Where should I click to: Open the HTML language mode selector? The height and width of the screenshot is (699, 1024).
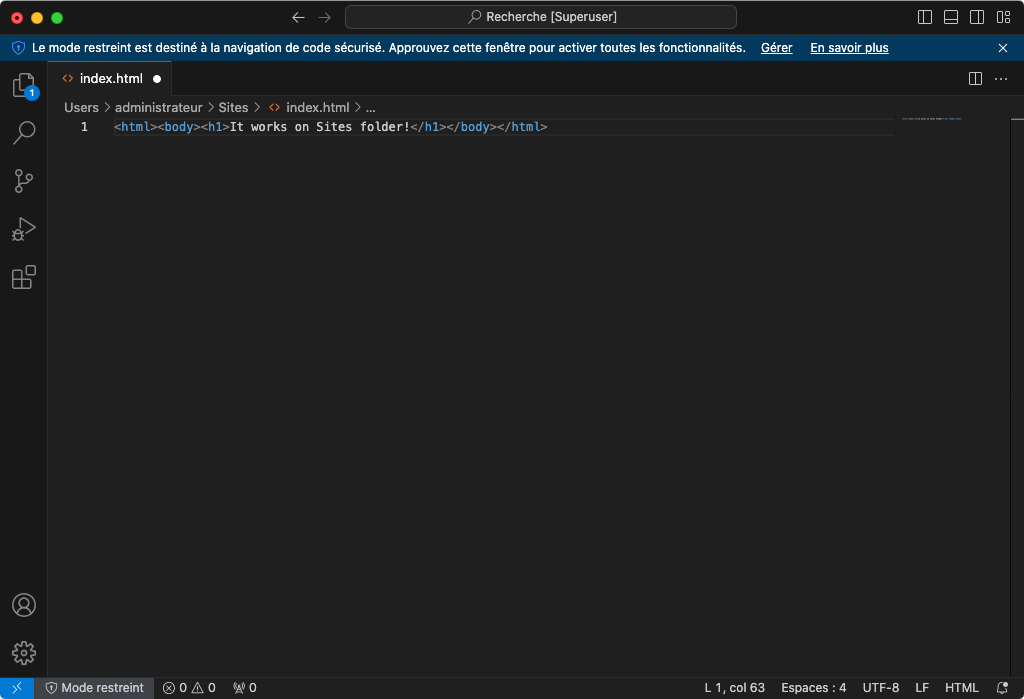[962, 688]
